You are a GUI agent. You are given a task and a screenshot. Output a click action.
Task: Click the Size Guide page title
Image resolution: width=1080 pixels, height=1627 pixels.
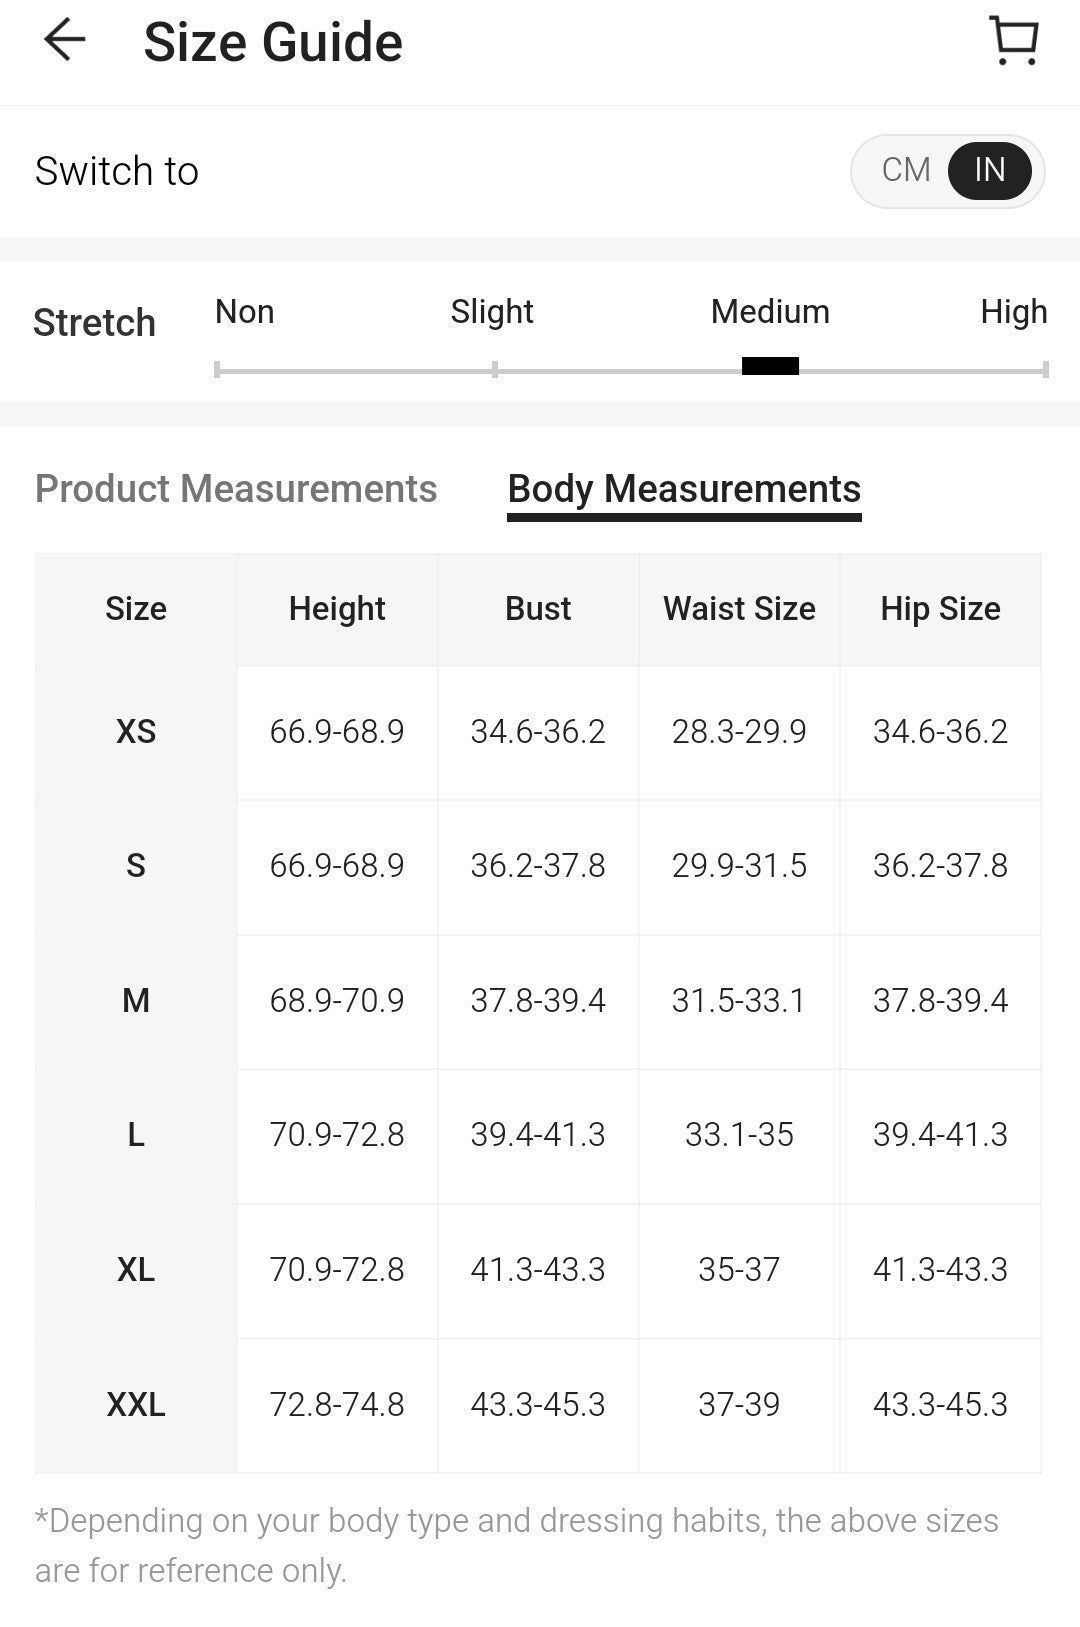tap(273, 42)
